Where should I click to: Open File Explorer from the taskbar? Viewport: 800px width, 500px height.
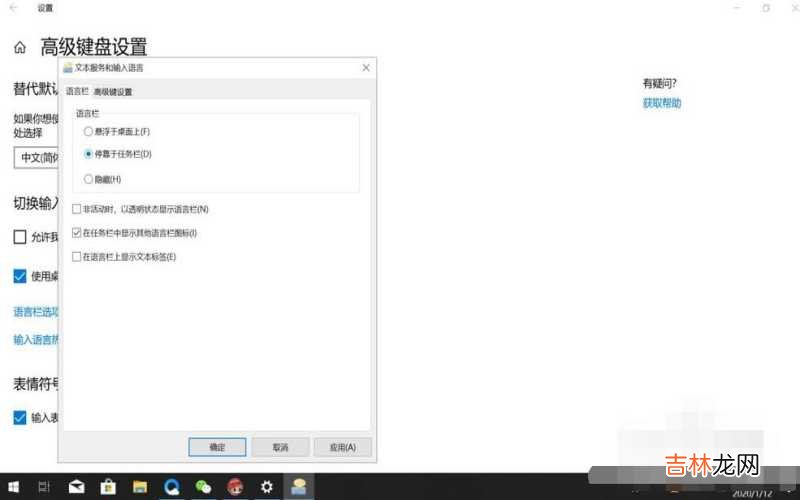pos(140,487)
